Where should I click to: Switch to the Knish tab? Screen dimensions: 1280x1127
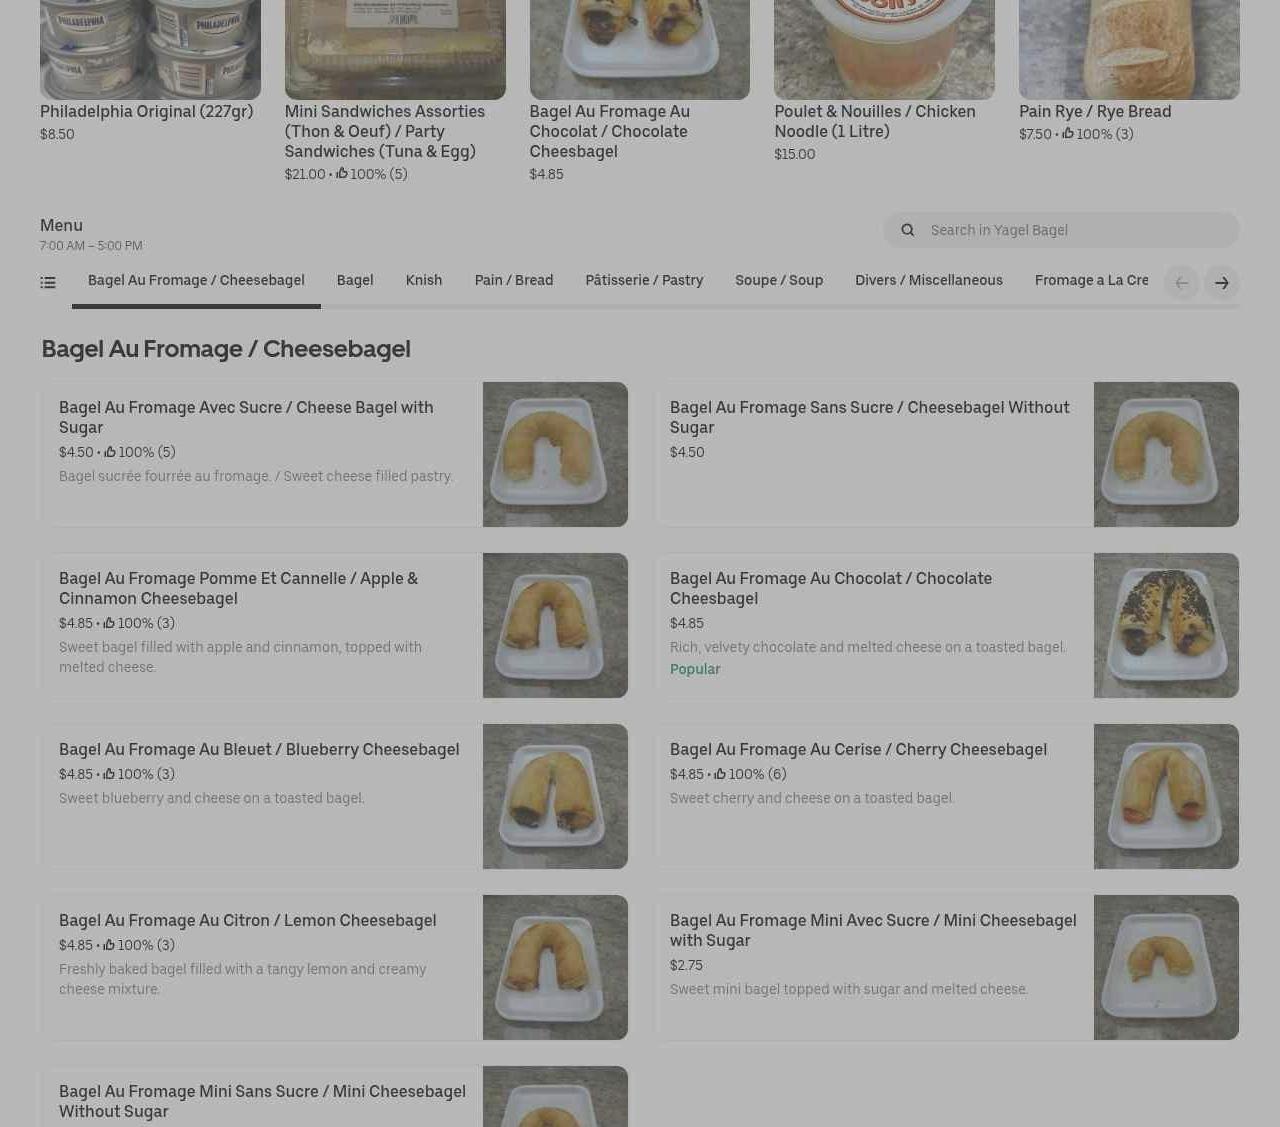tap(423, 280)
